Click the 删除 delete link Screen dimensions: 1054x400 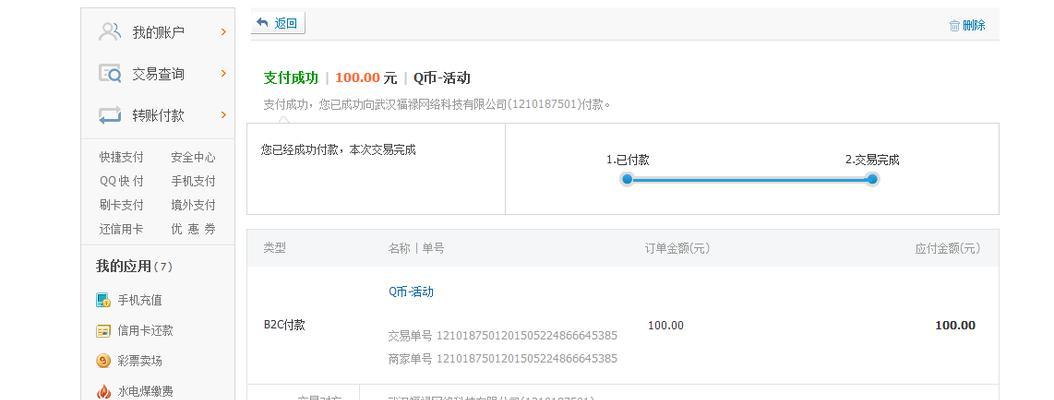coord(974,26)
